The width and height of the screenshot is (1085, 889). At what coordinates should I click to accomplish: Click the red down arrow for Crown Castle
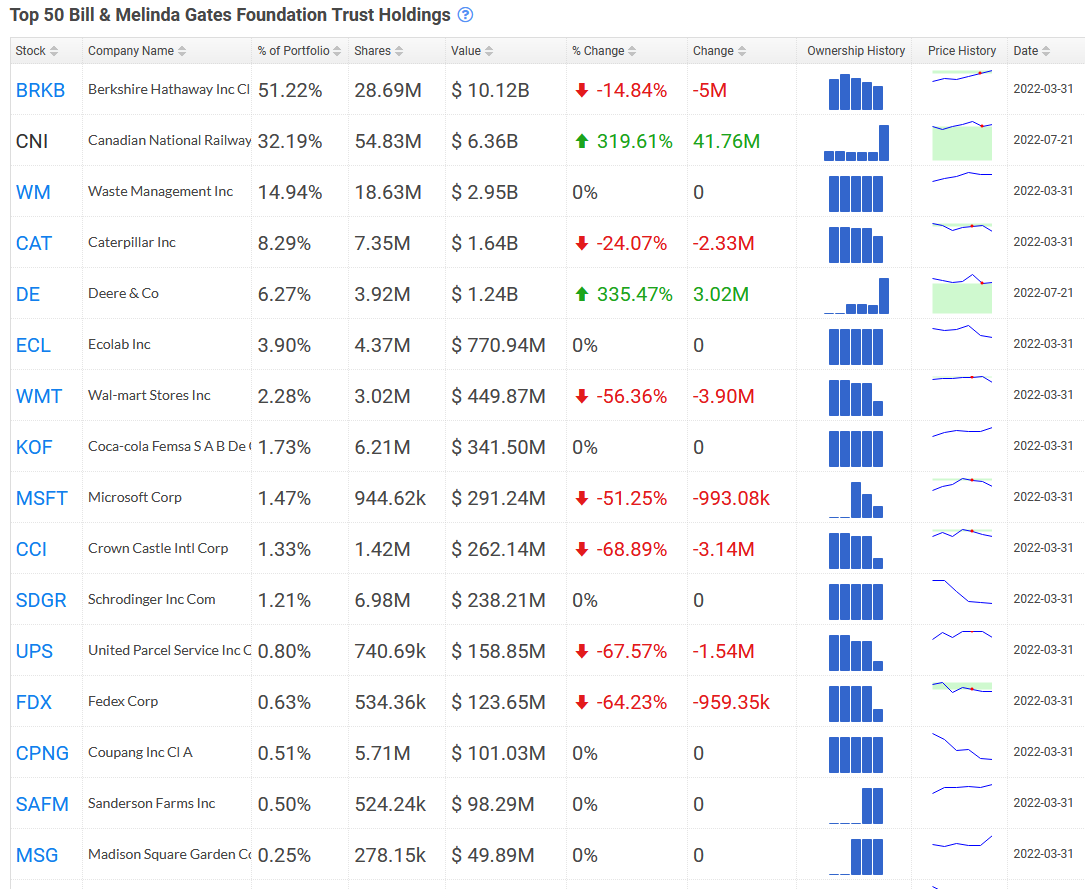pos(582,549)
